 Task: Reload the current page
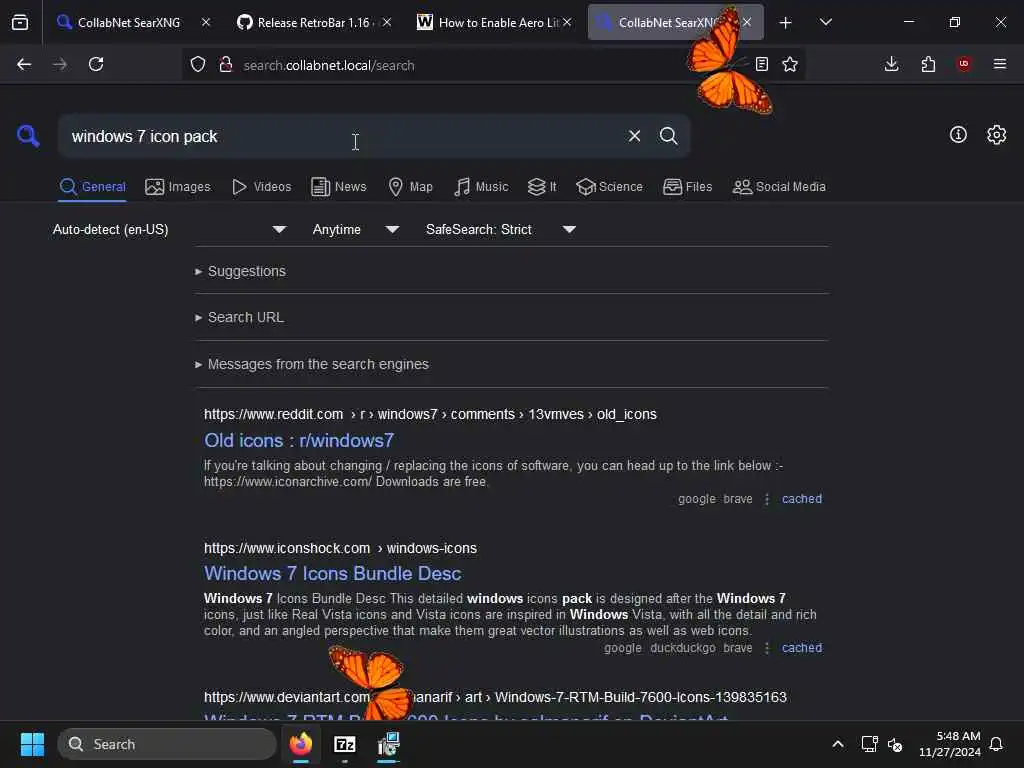96,64
